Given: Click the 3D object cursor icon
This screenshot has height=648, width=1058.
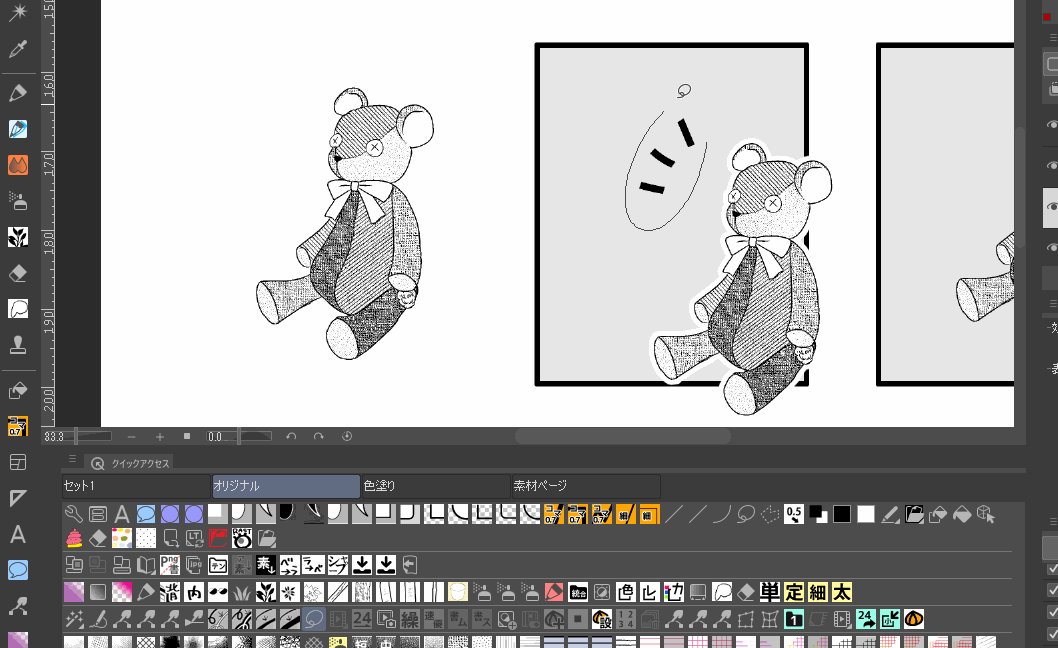Looking at the screenshot, I should point(986,514).
